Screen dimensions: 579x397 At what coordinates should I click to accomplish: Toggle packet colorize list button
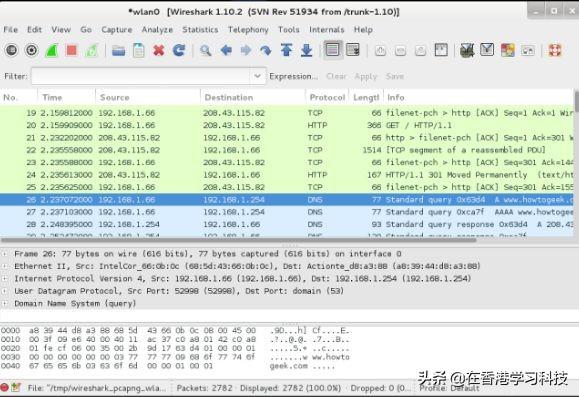coord(332,49)
